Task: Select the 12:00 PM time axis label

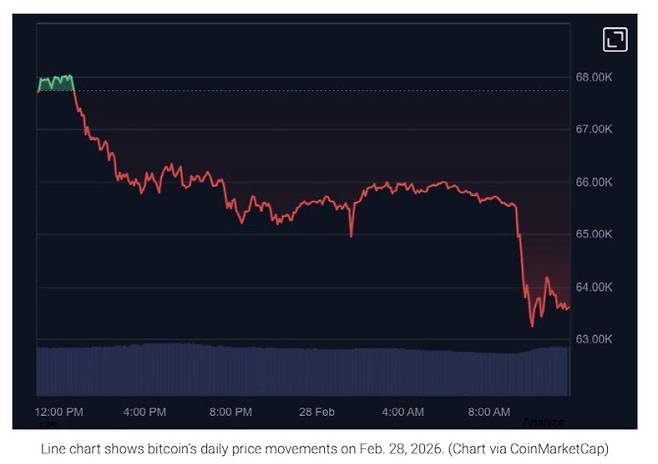Action: (x=59, y=411)
